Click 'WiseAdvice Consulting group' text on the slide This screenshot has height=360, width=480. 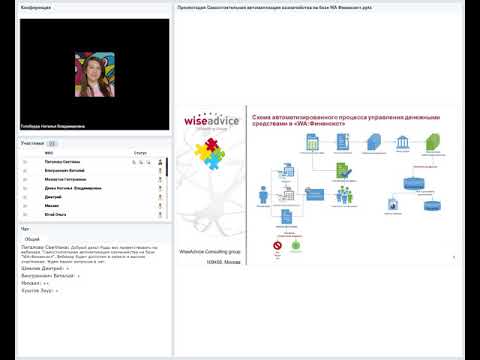click(x=210, y=252)
